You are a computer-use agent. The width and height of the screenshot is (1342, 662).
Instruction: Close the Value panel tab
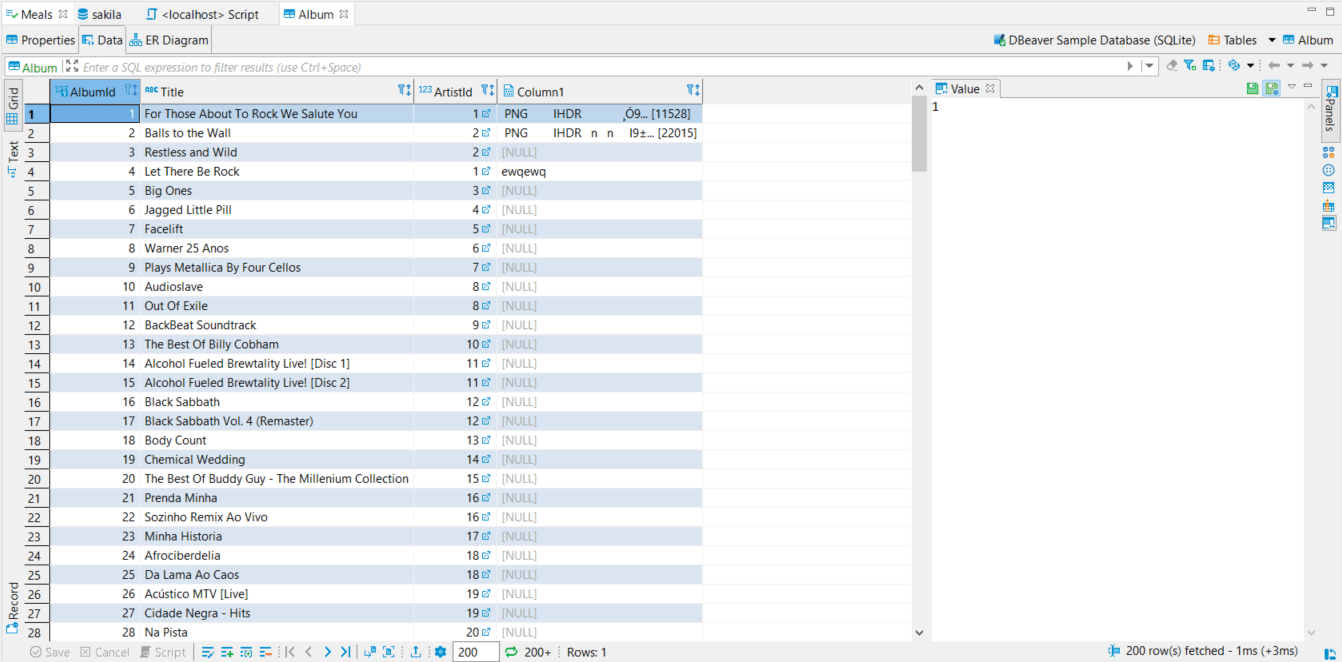990,89
